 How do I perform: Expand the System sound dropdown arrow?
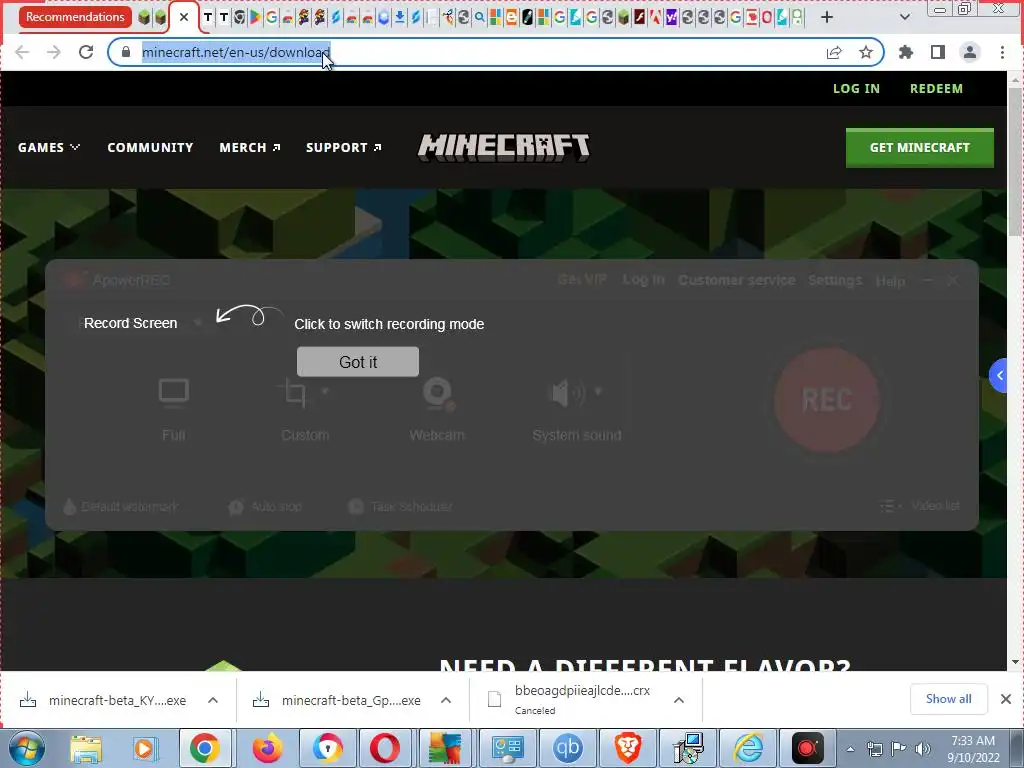point(598,392)
